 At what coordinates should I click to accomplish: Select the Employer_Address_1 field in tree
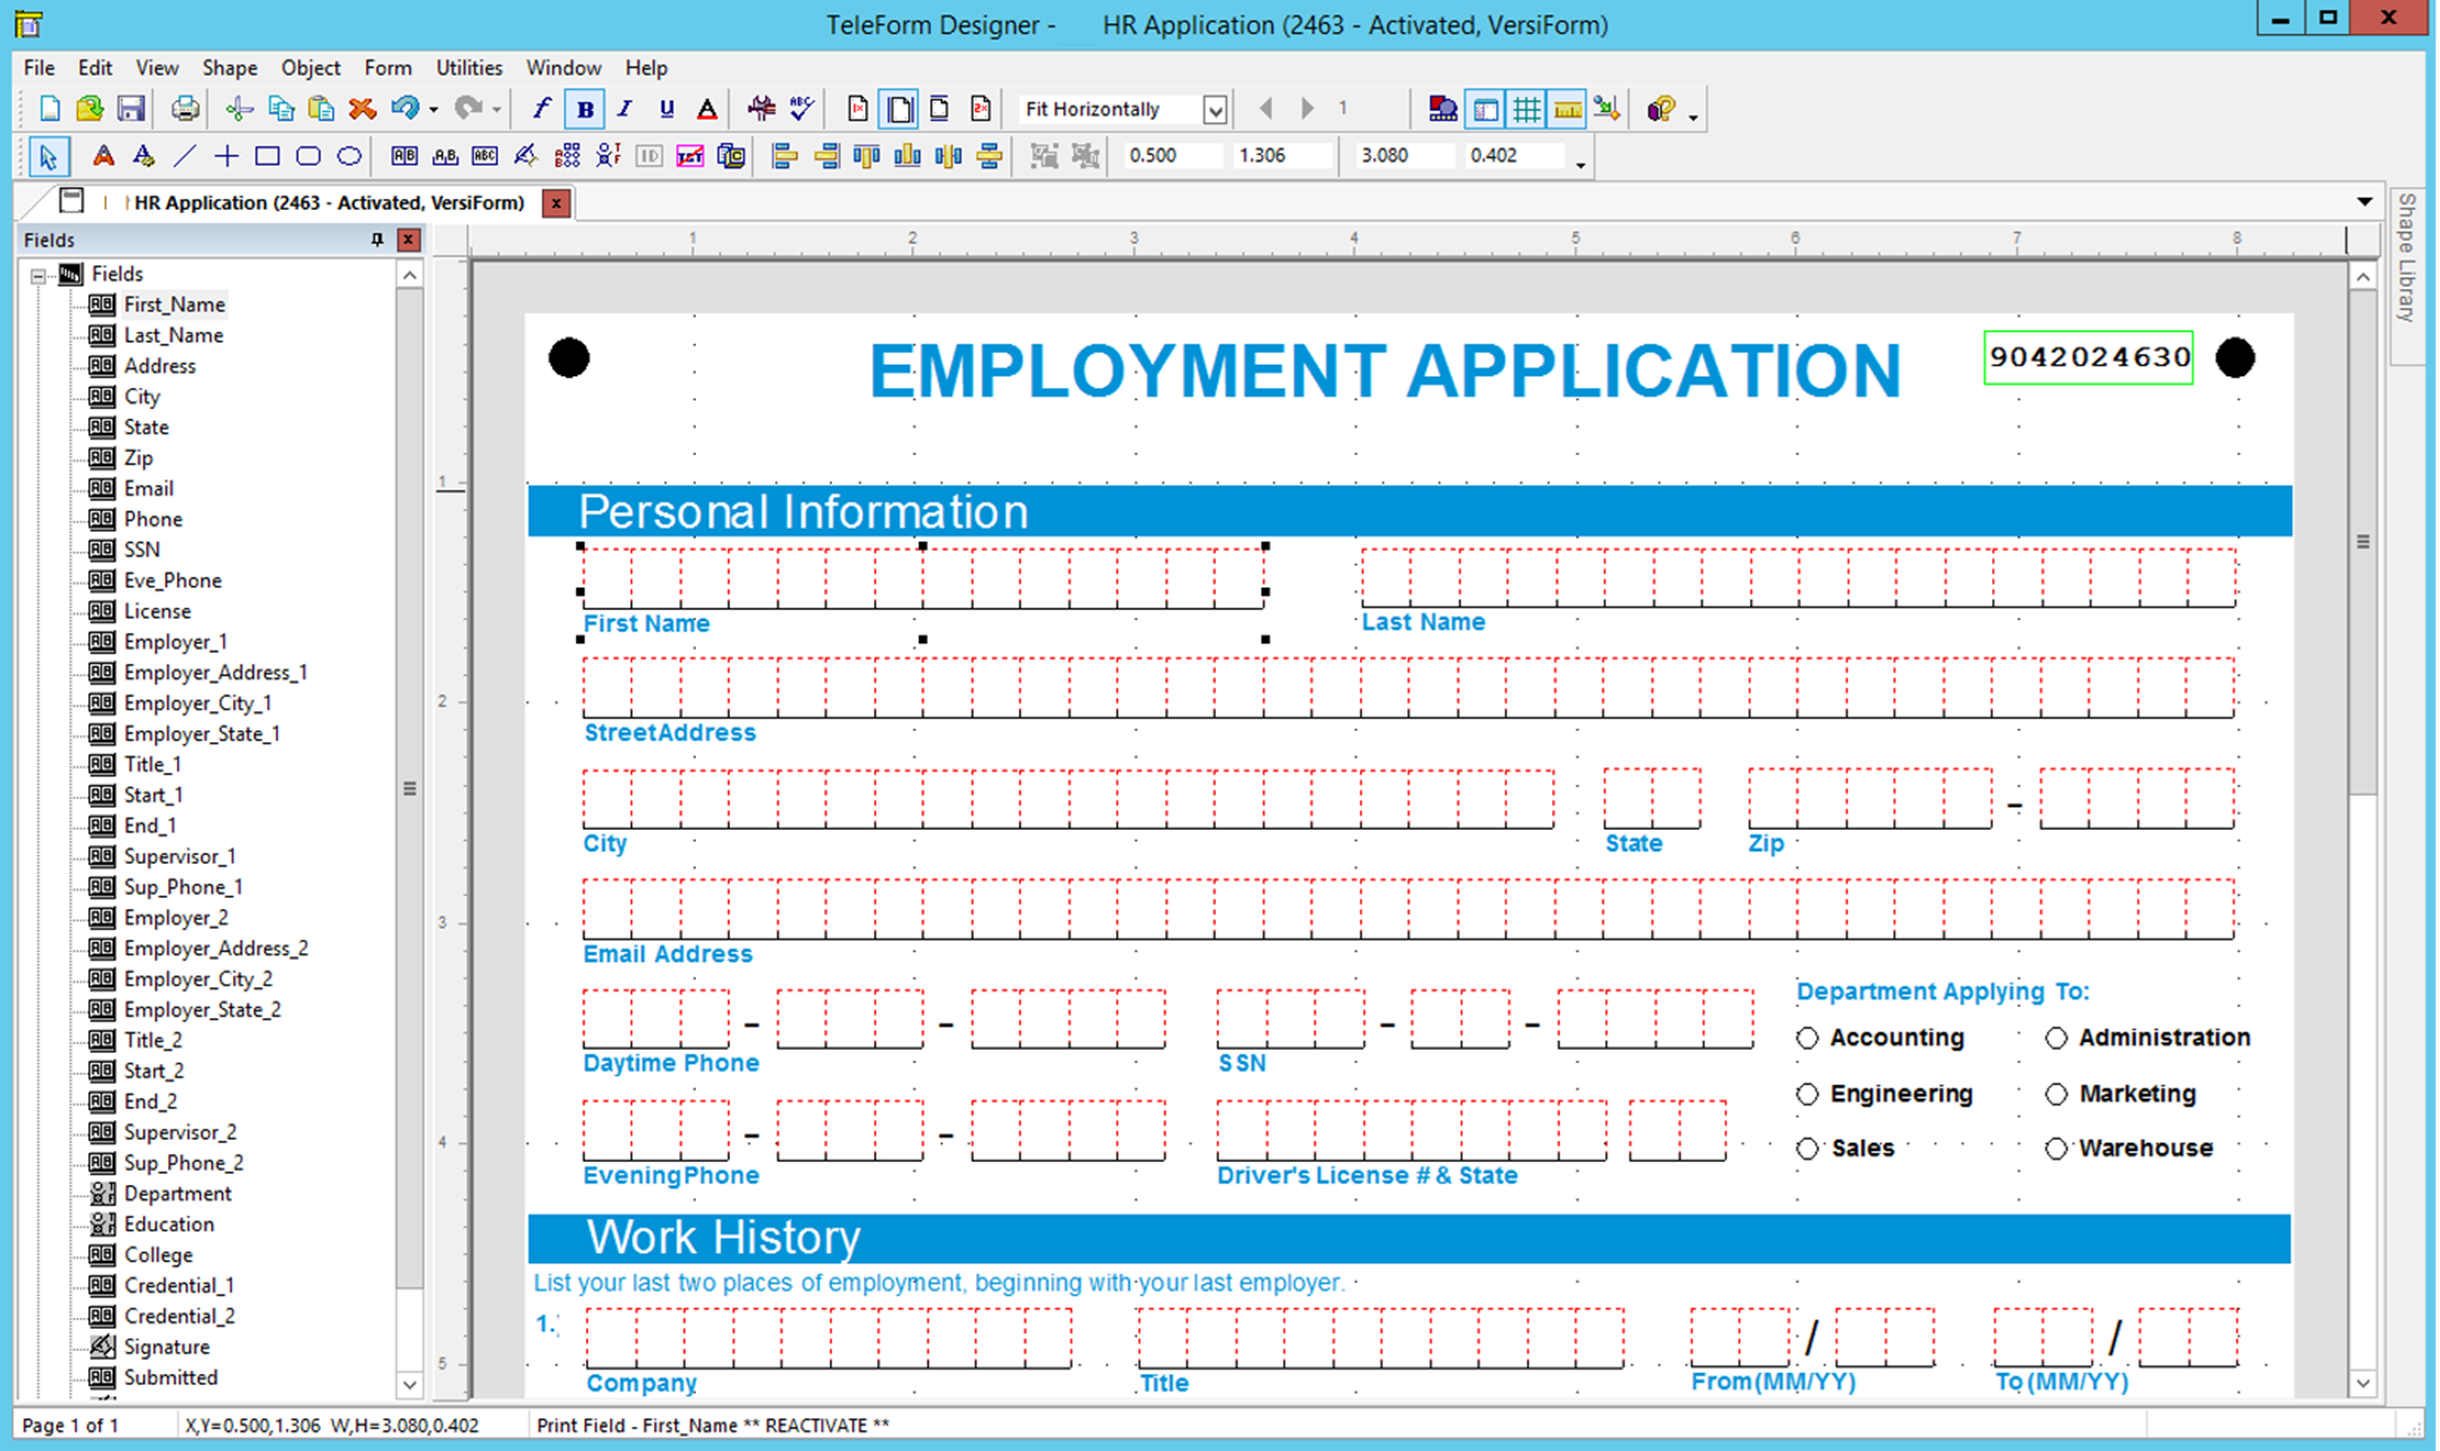[x=214, y=672]
